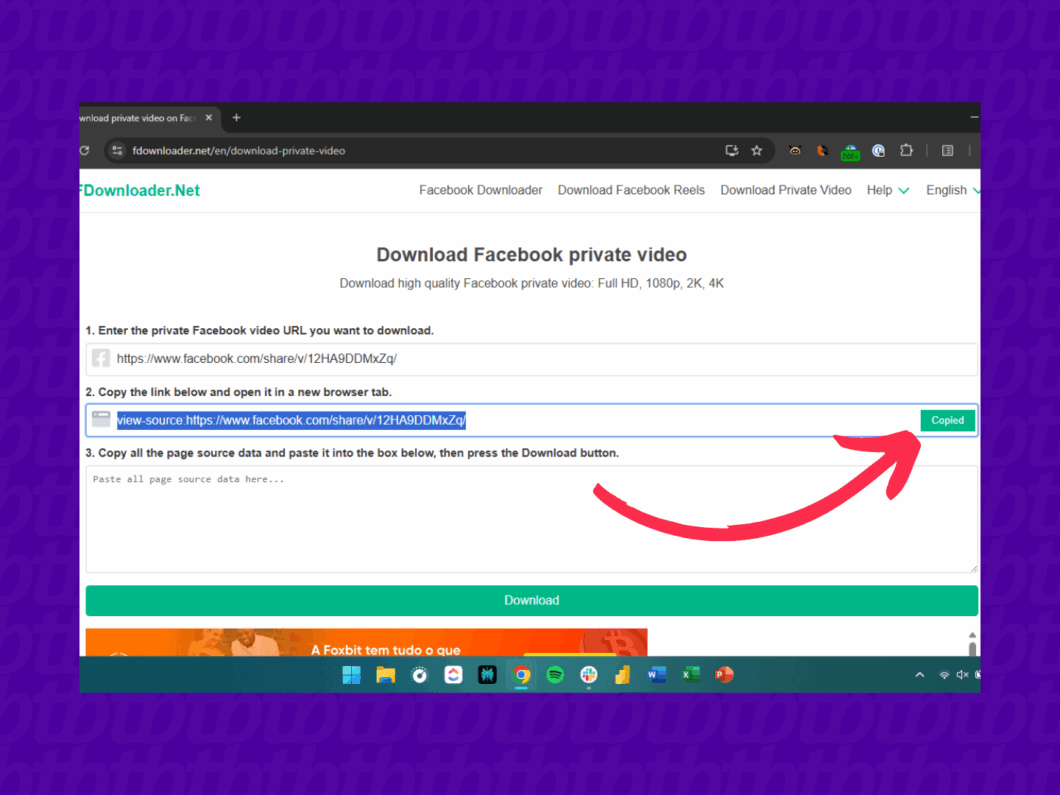Open the green 200+ badge extension
The image size is (1060, 795).
pos(850,151)
